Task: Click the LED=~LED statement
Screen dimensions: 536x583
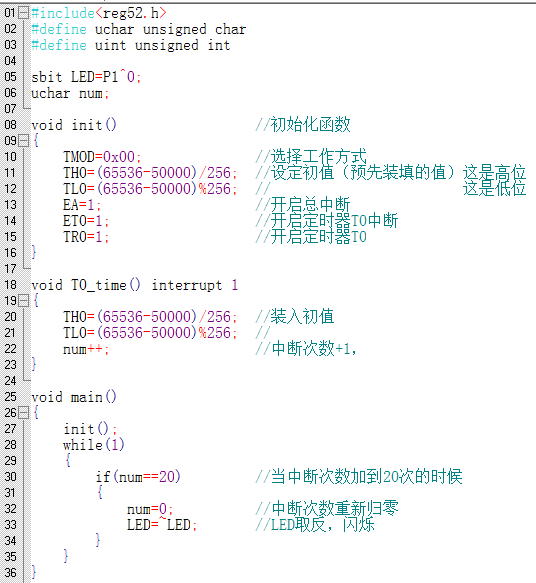Action: [x=162, y=525]
